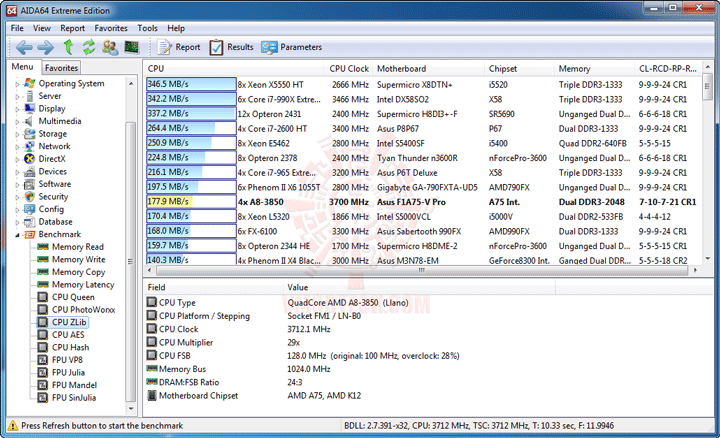Open the Memory Copy benchmark

(79, 272)
